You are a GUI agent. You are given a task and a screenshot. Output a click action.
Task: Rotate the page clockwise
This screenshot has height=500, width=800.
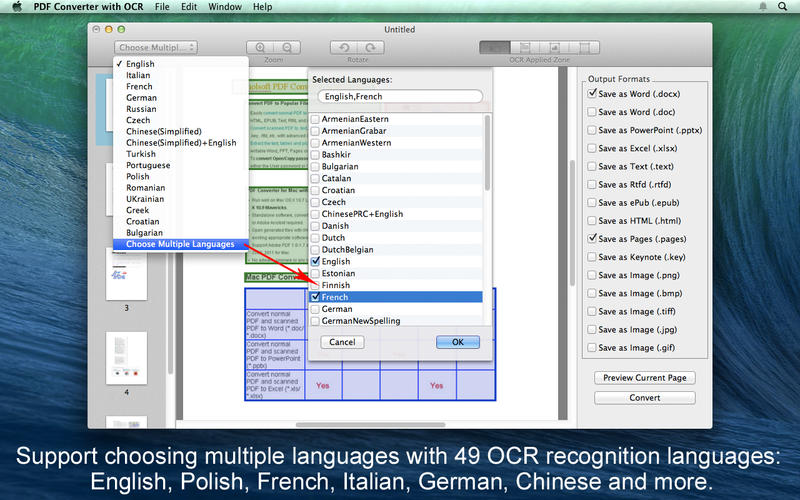pos(370,47)
